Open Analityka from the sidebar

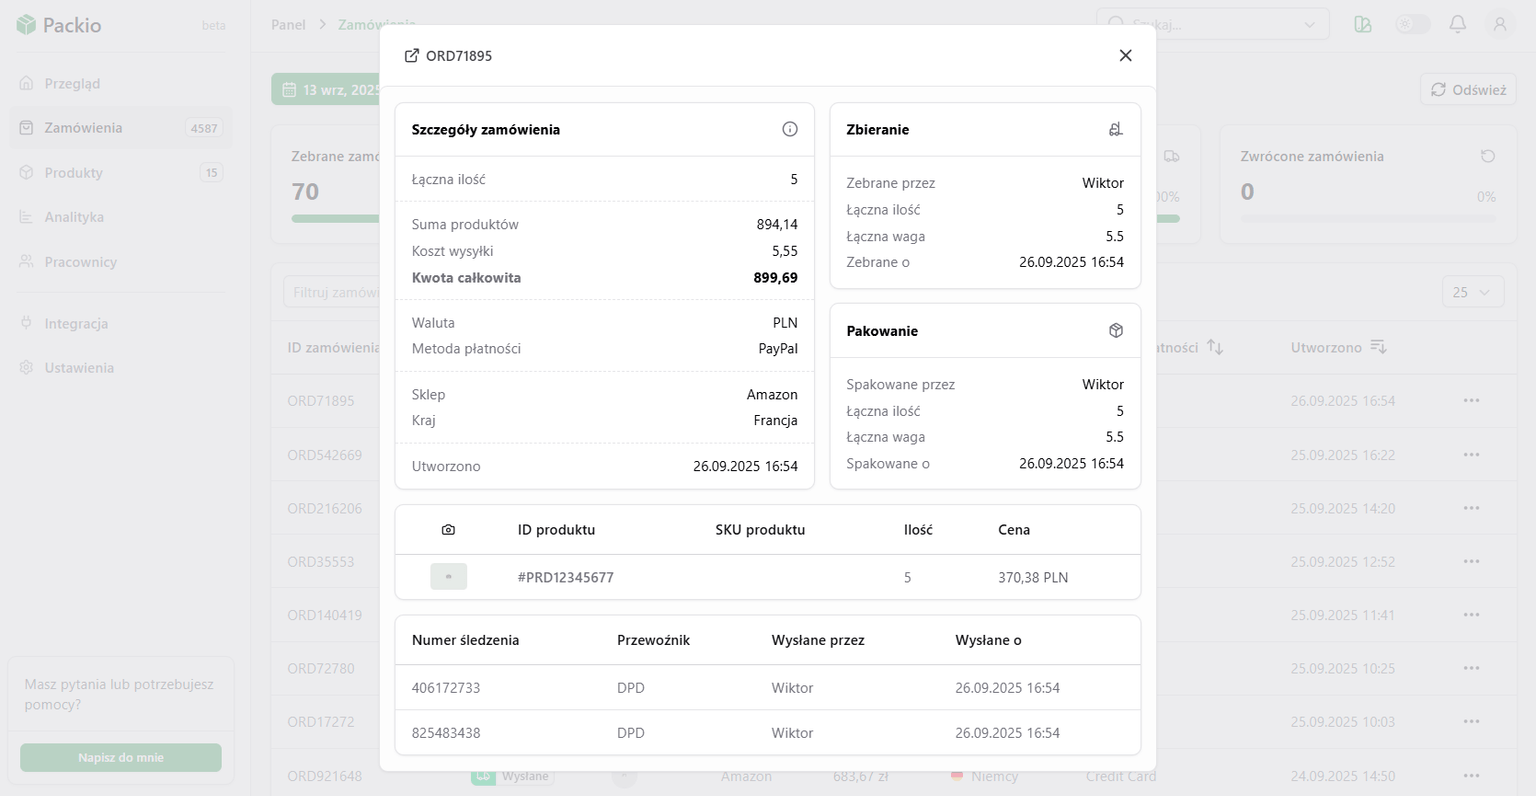[74, 217]
